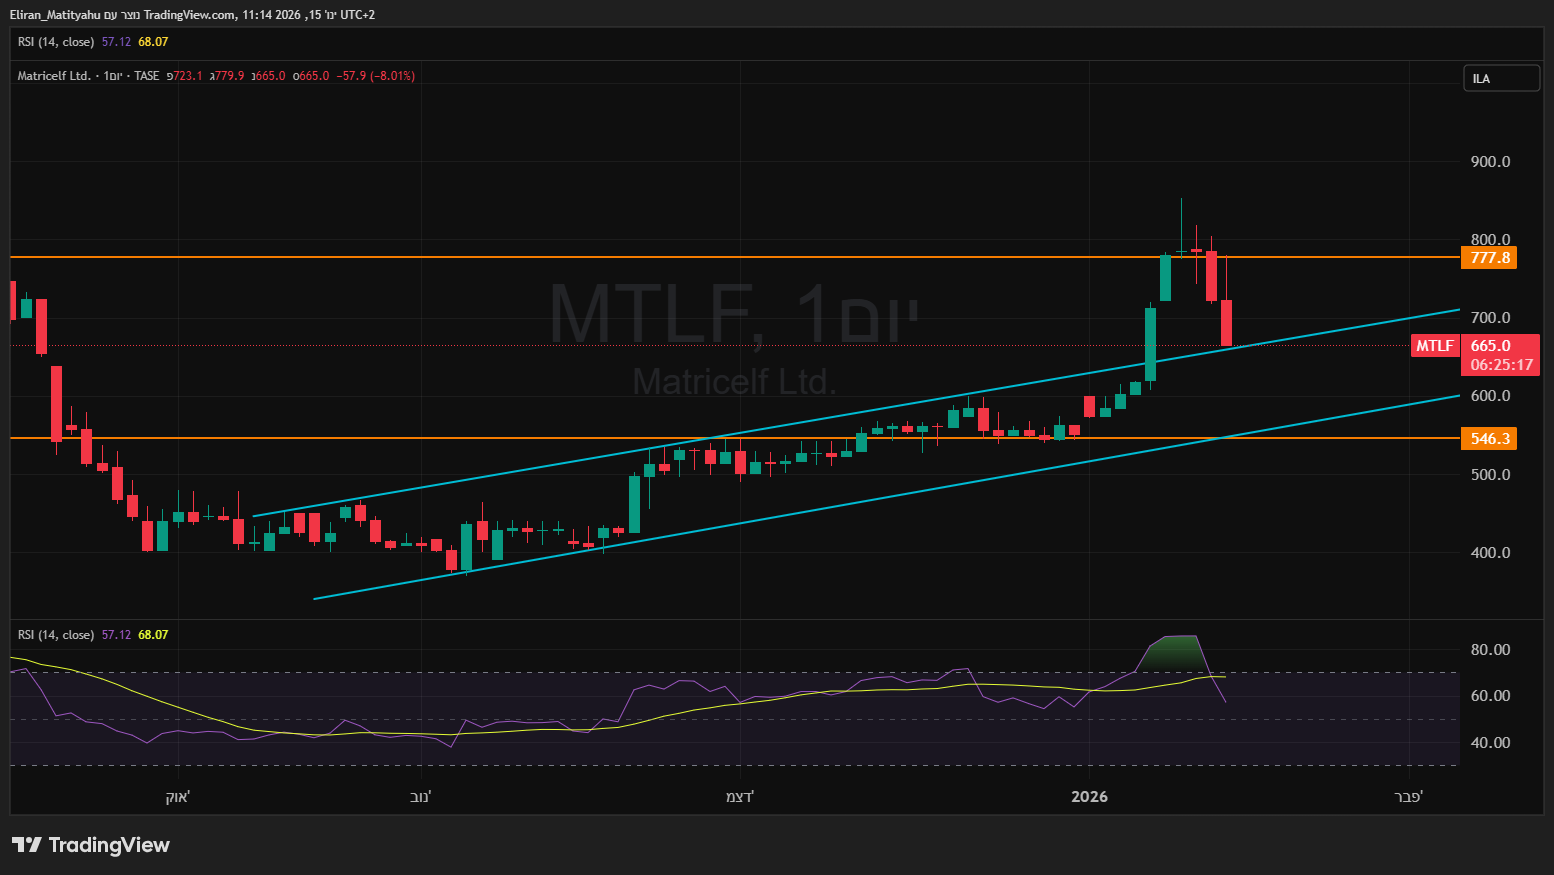Click the TradingView.com text in header
The width and height of the screenshot is (1554, 875).
190,15
